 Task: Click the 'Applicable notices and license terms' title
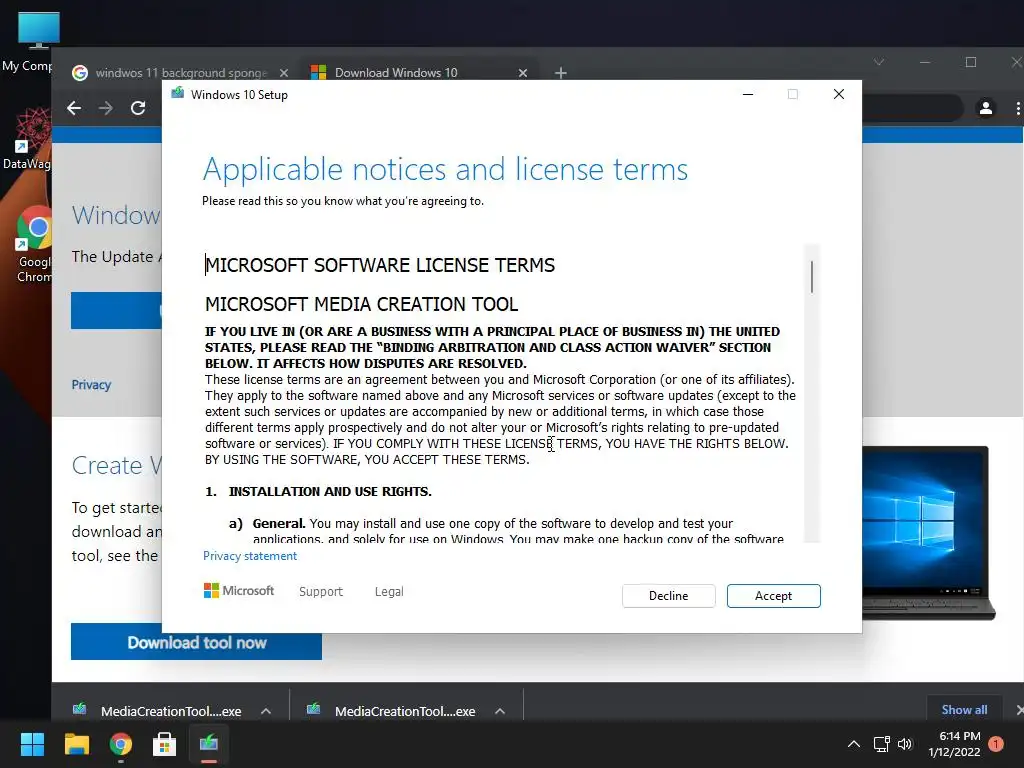445,169
